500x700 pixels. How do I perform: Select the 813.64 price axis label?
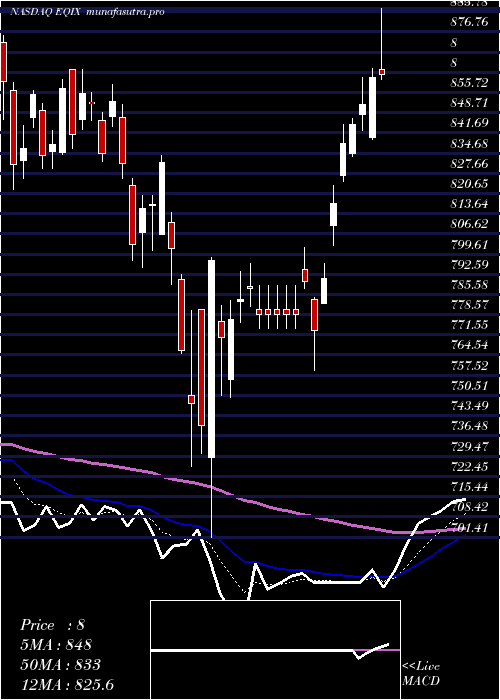coord(469,204)
